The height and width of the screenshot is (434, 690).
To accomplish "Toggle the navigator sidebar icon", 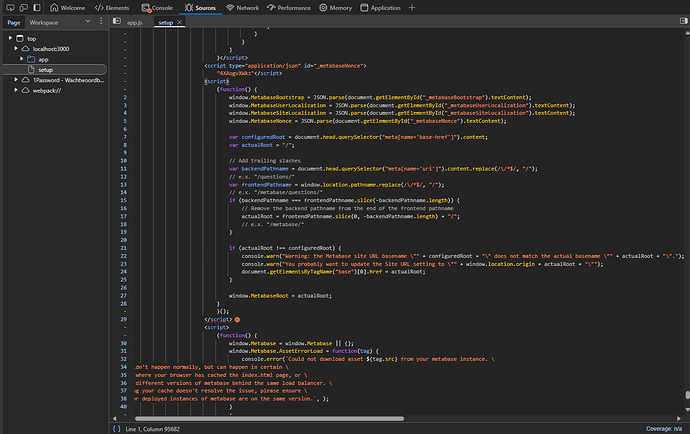I will pos(117,21).
